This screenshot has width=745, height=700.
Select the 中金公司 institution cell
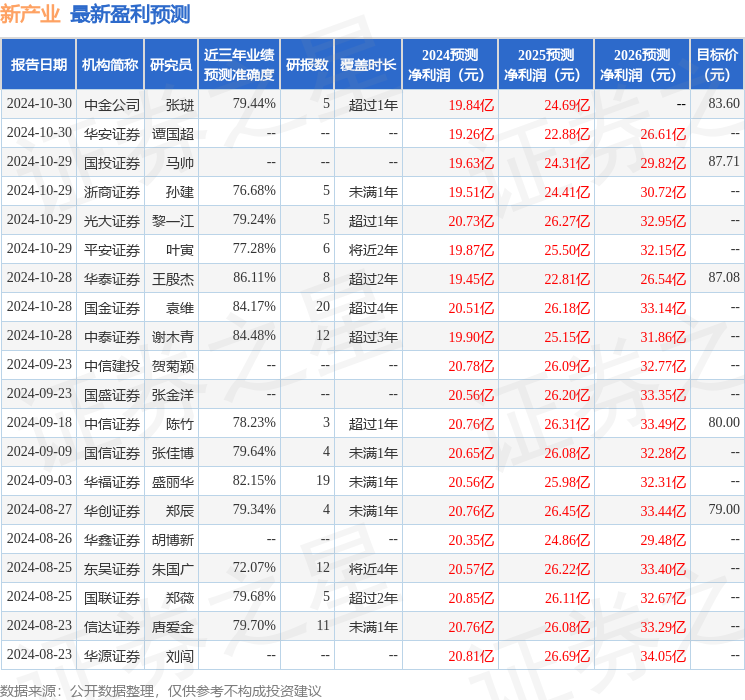tap(112, 105)
